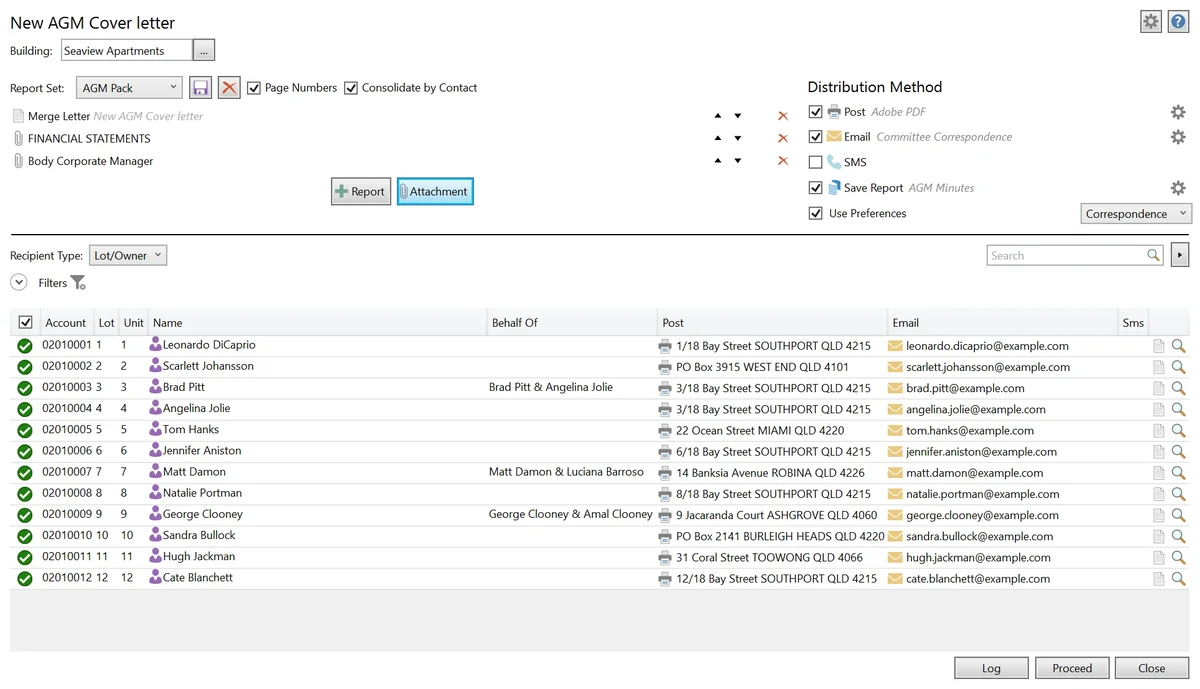Click the Building browse ellipsis button
Viewport: 1200px width, 689px height.
pyautogui.click(x=204, y=50)
